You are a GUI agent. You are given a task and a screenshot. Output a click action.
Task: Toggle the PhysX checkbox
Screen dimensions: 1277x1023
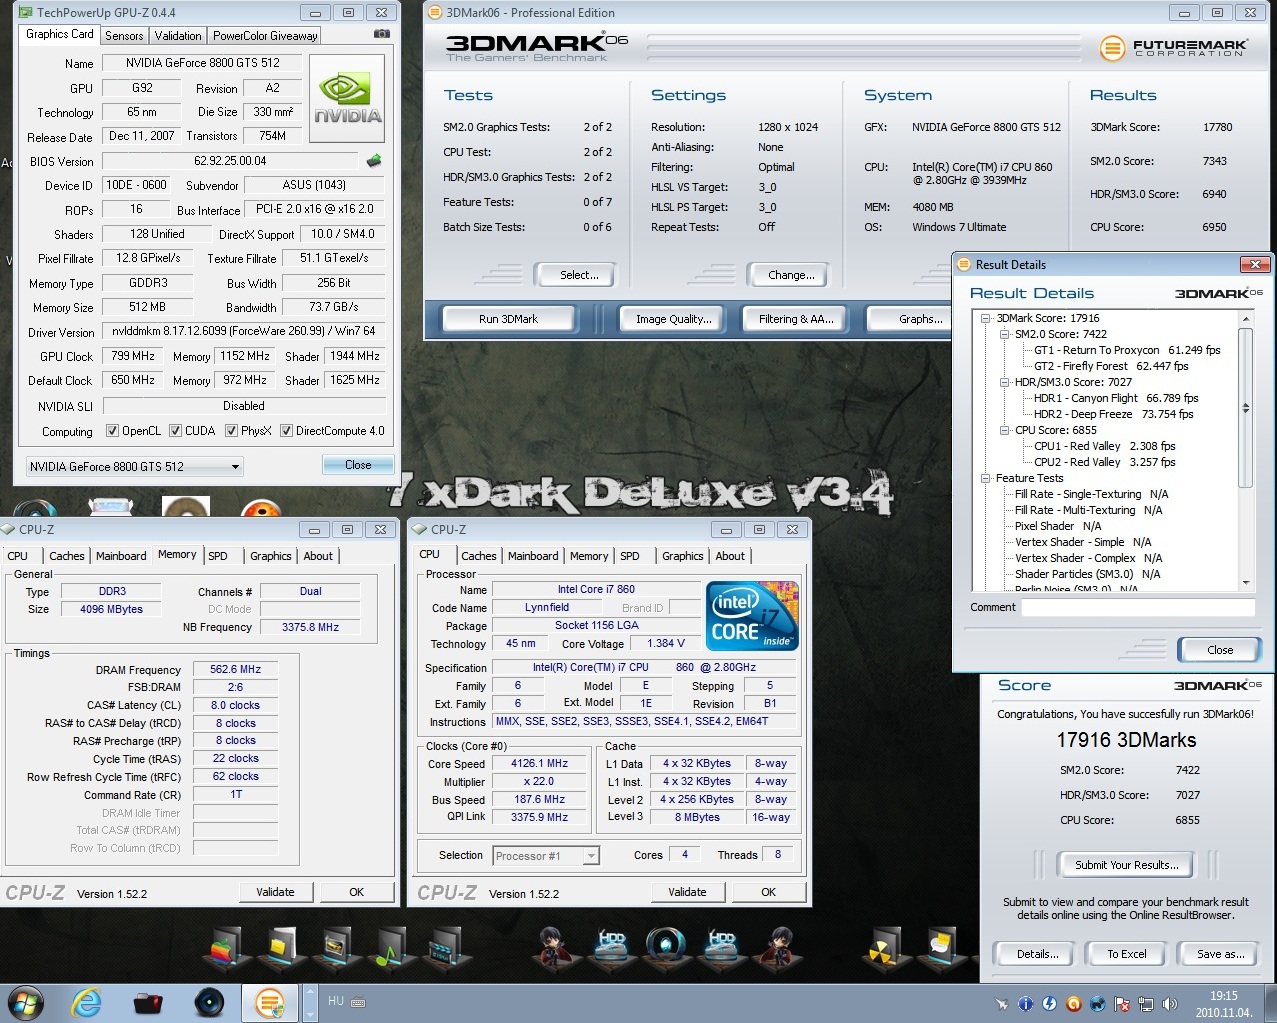pyautogui.click(x=232, y=431)
